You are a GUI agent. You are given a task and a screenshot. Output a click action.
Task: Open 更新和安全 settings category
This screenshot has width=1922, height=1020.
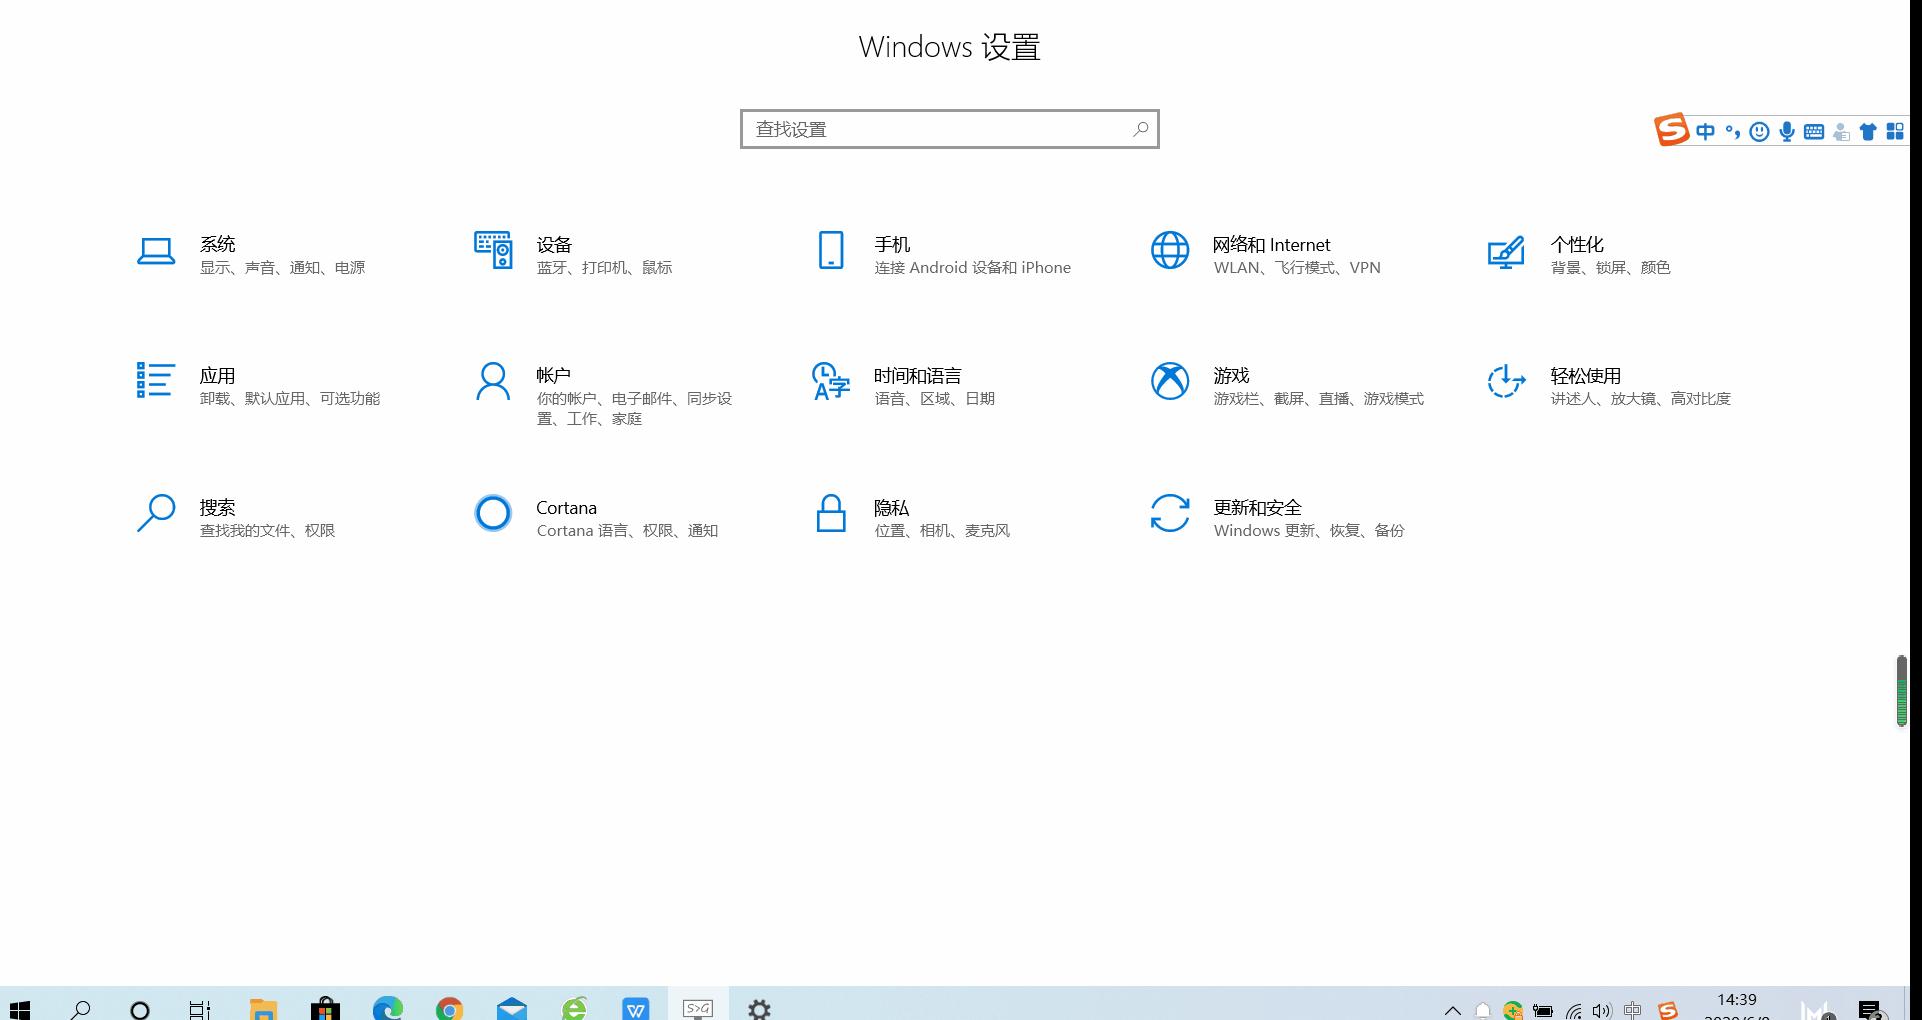click(1283, 517)
